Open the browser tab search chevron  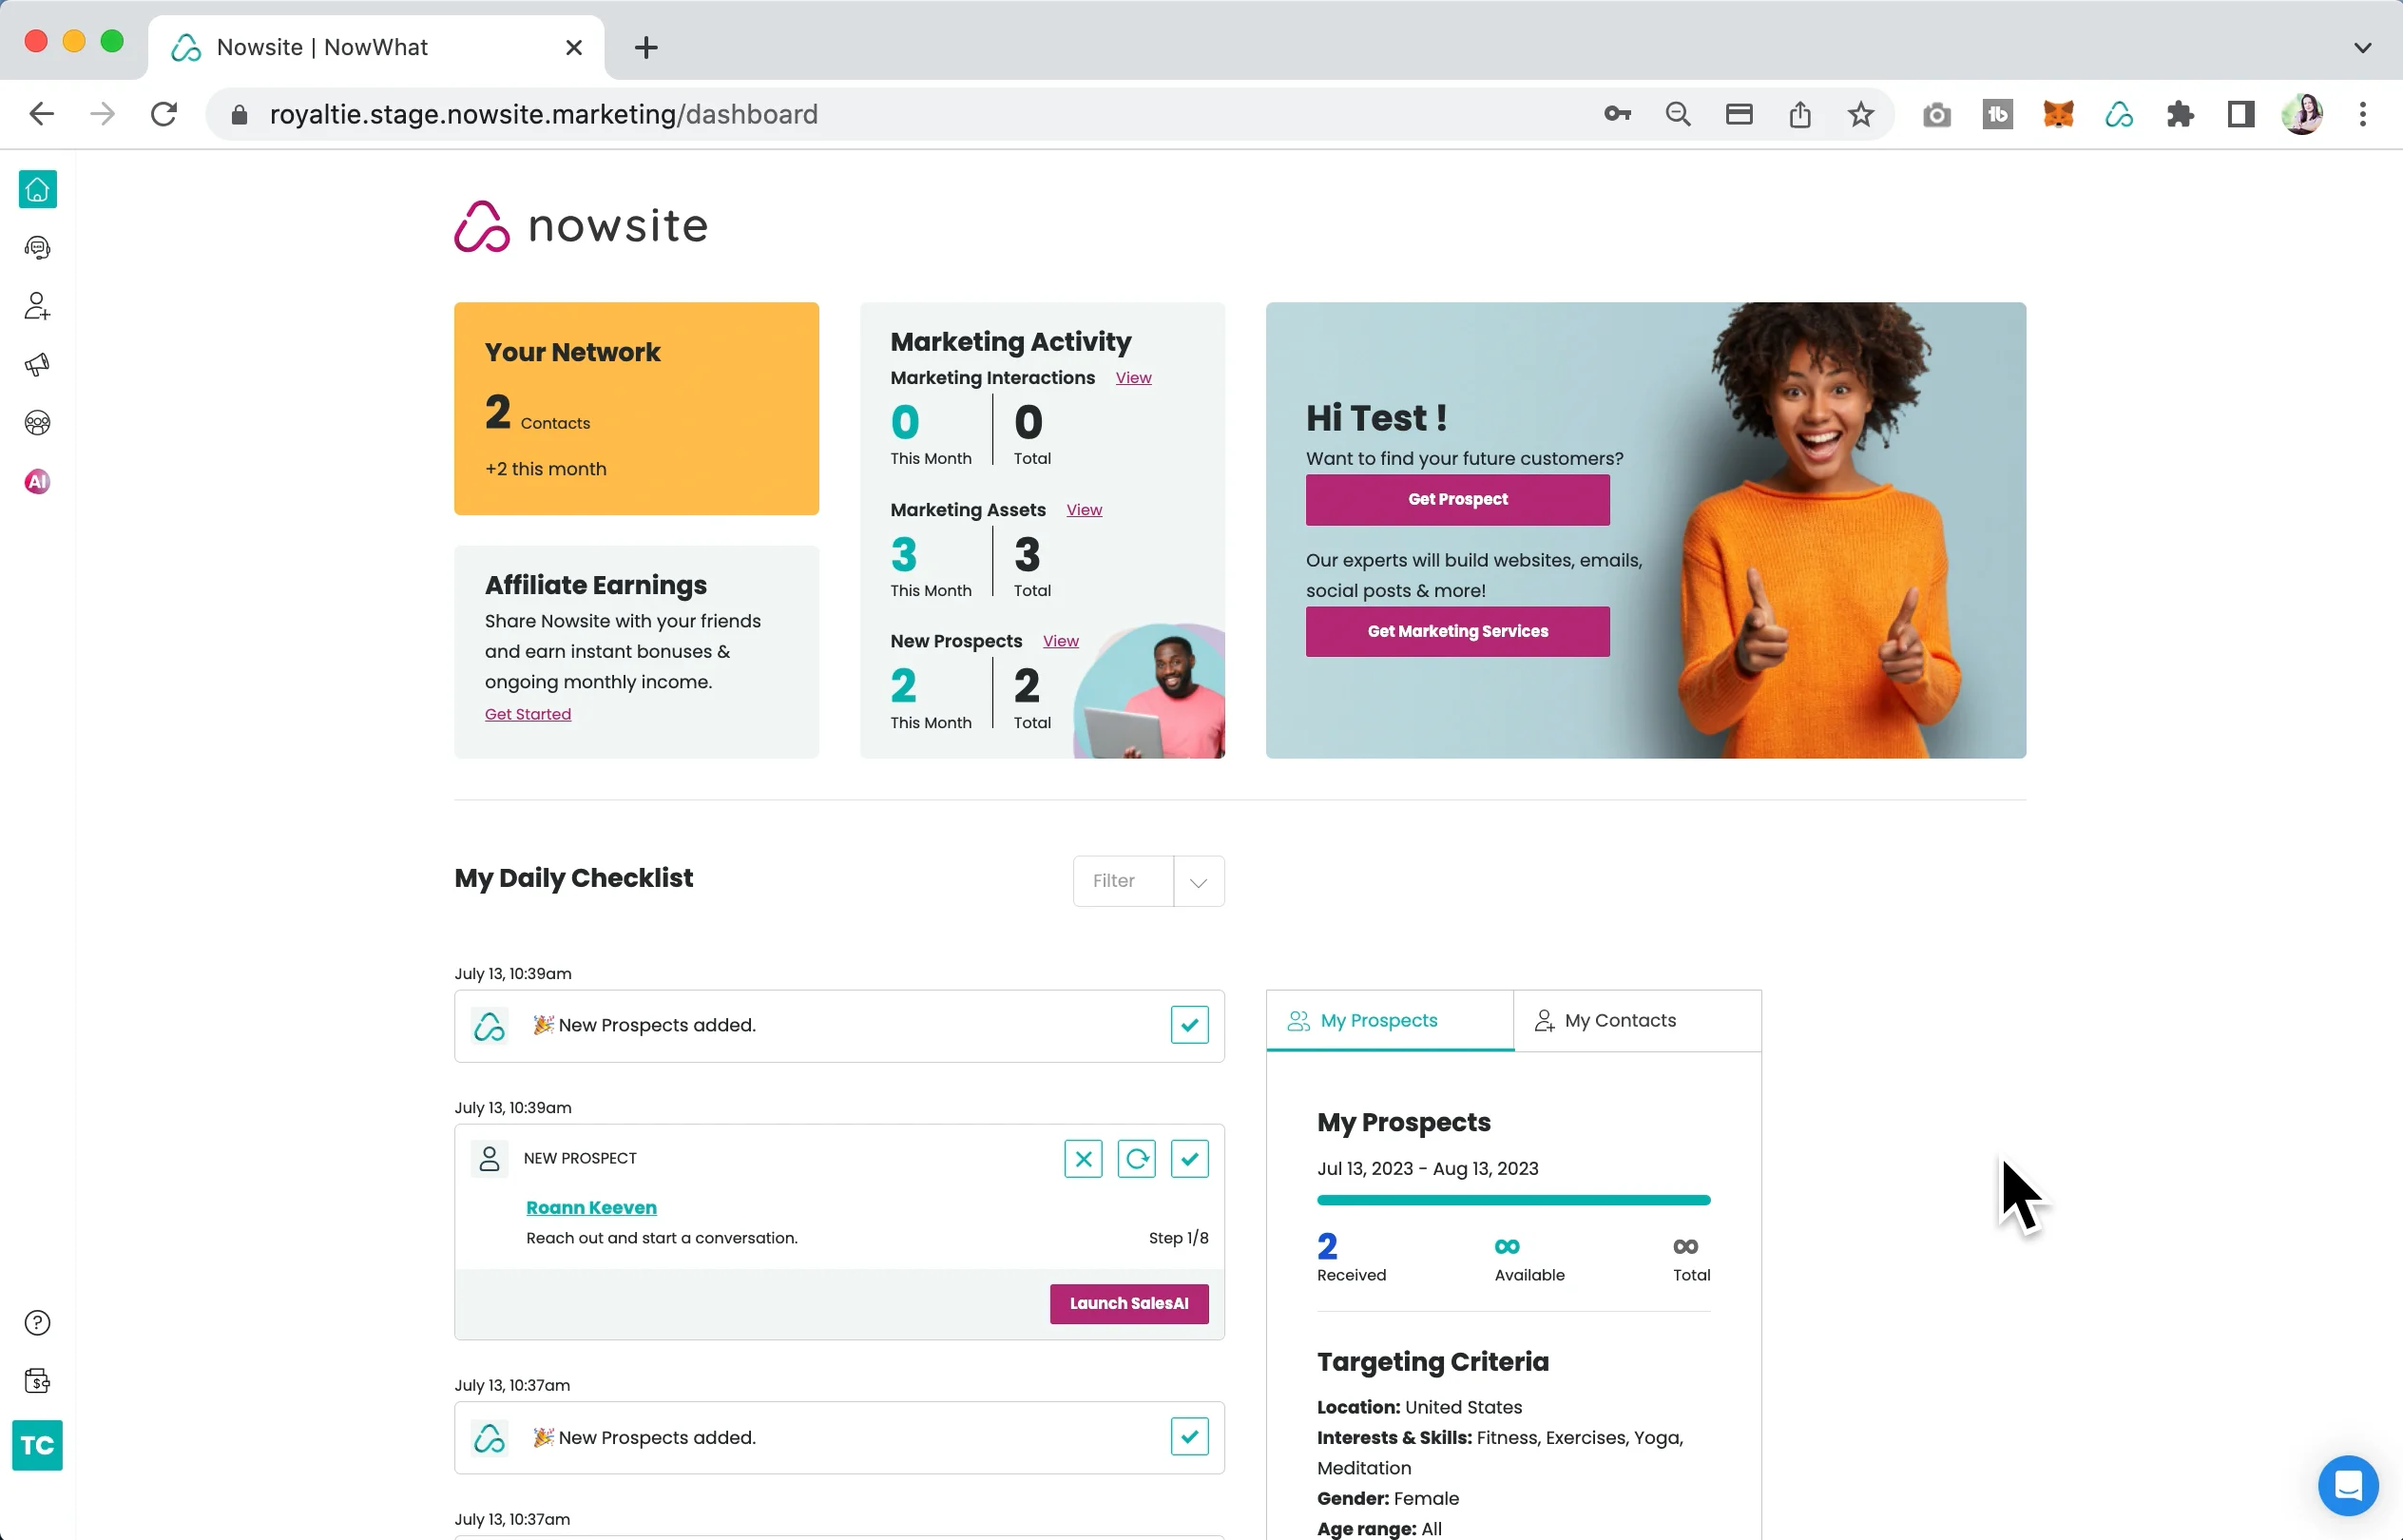point(2364,47)
